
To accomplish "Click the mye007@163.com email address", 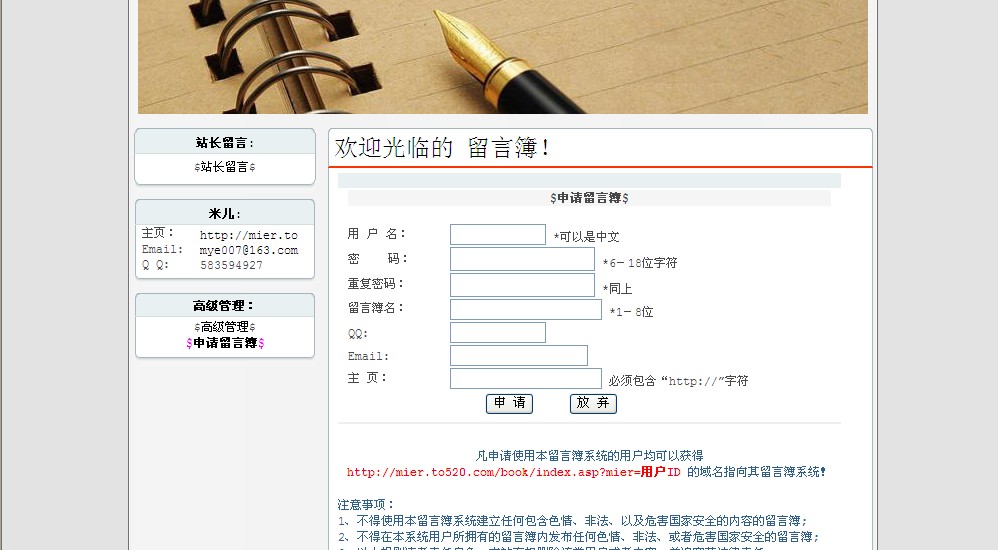I will 248,250.
